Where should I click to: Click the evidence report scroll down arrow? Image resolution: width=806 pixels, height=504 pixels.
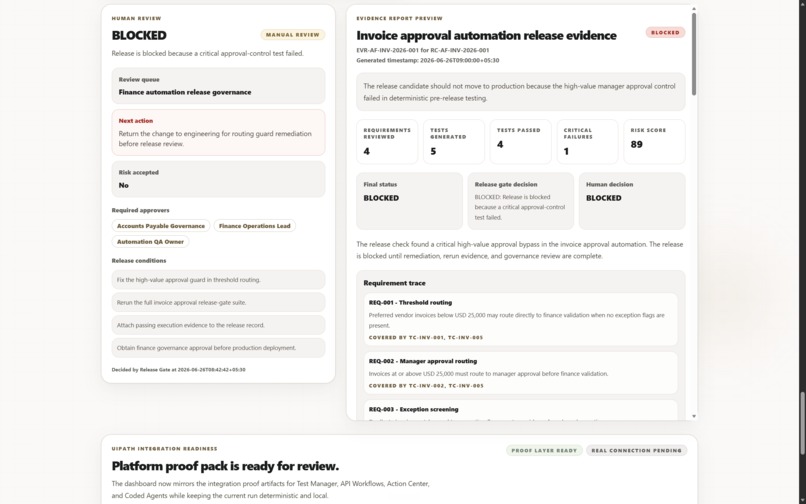click(694, 416)
